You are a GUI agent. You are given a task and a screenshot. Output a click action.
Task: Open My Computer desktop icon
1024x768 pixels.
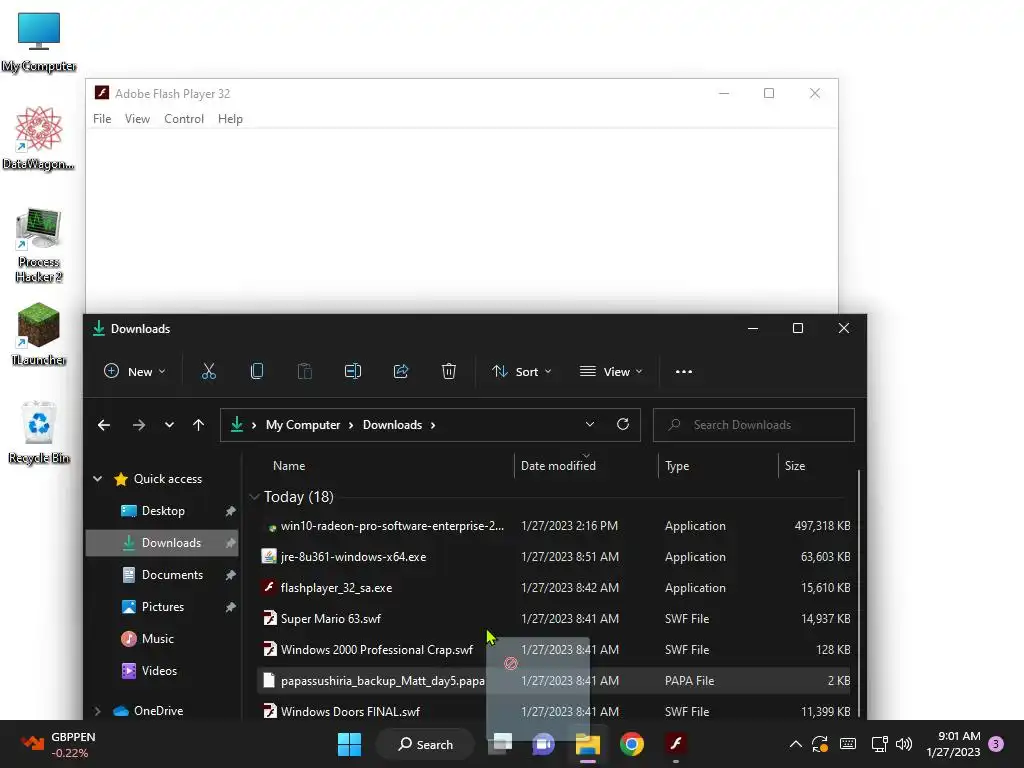tap(39, 42)
